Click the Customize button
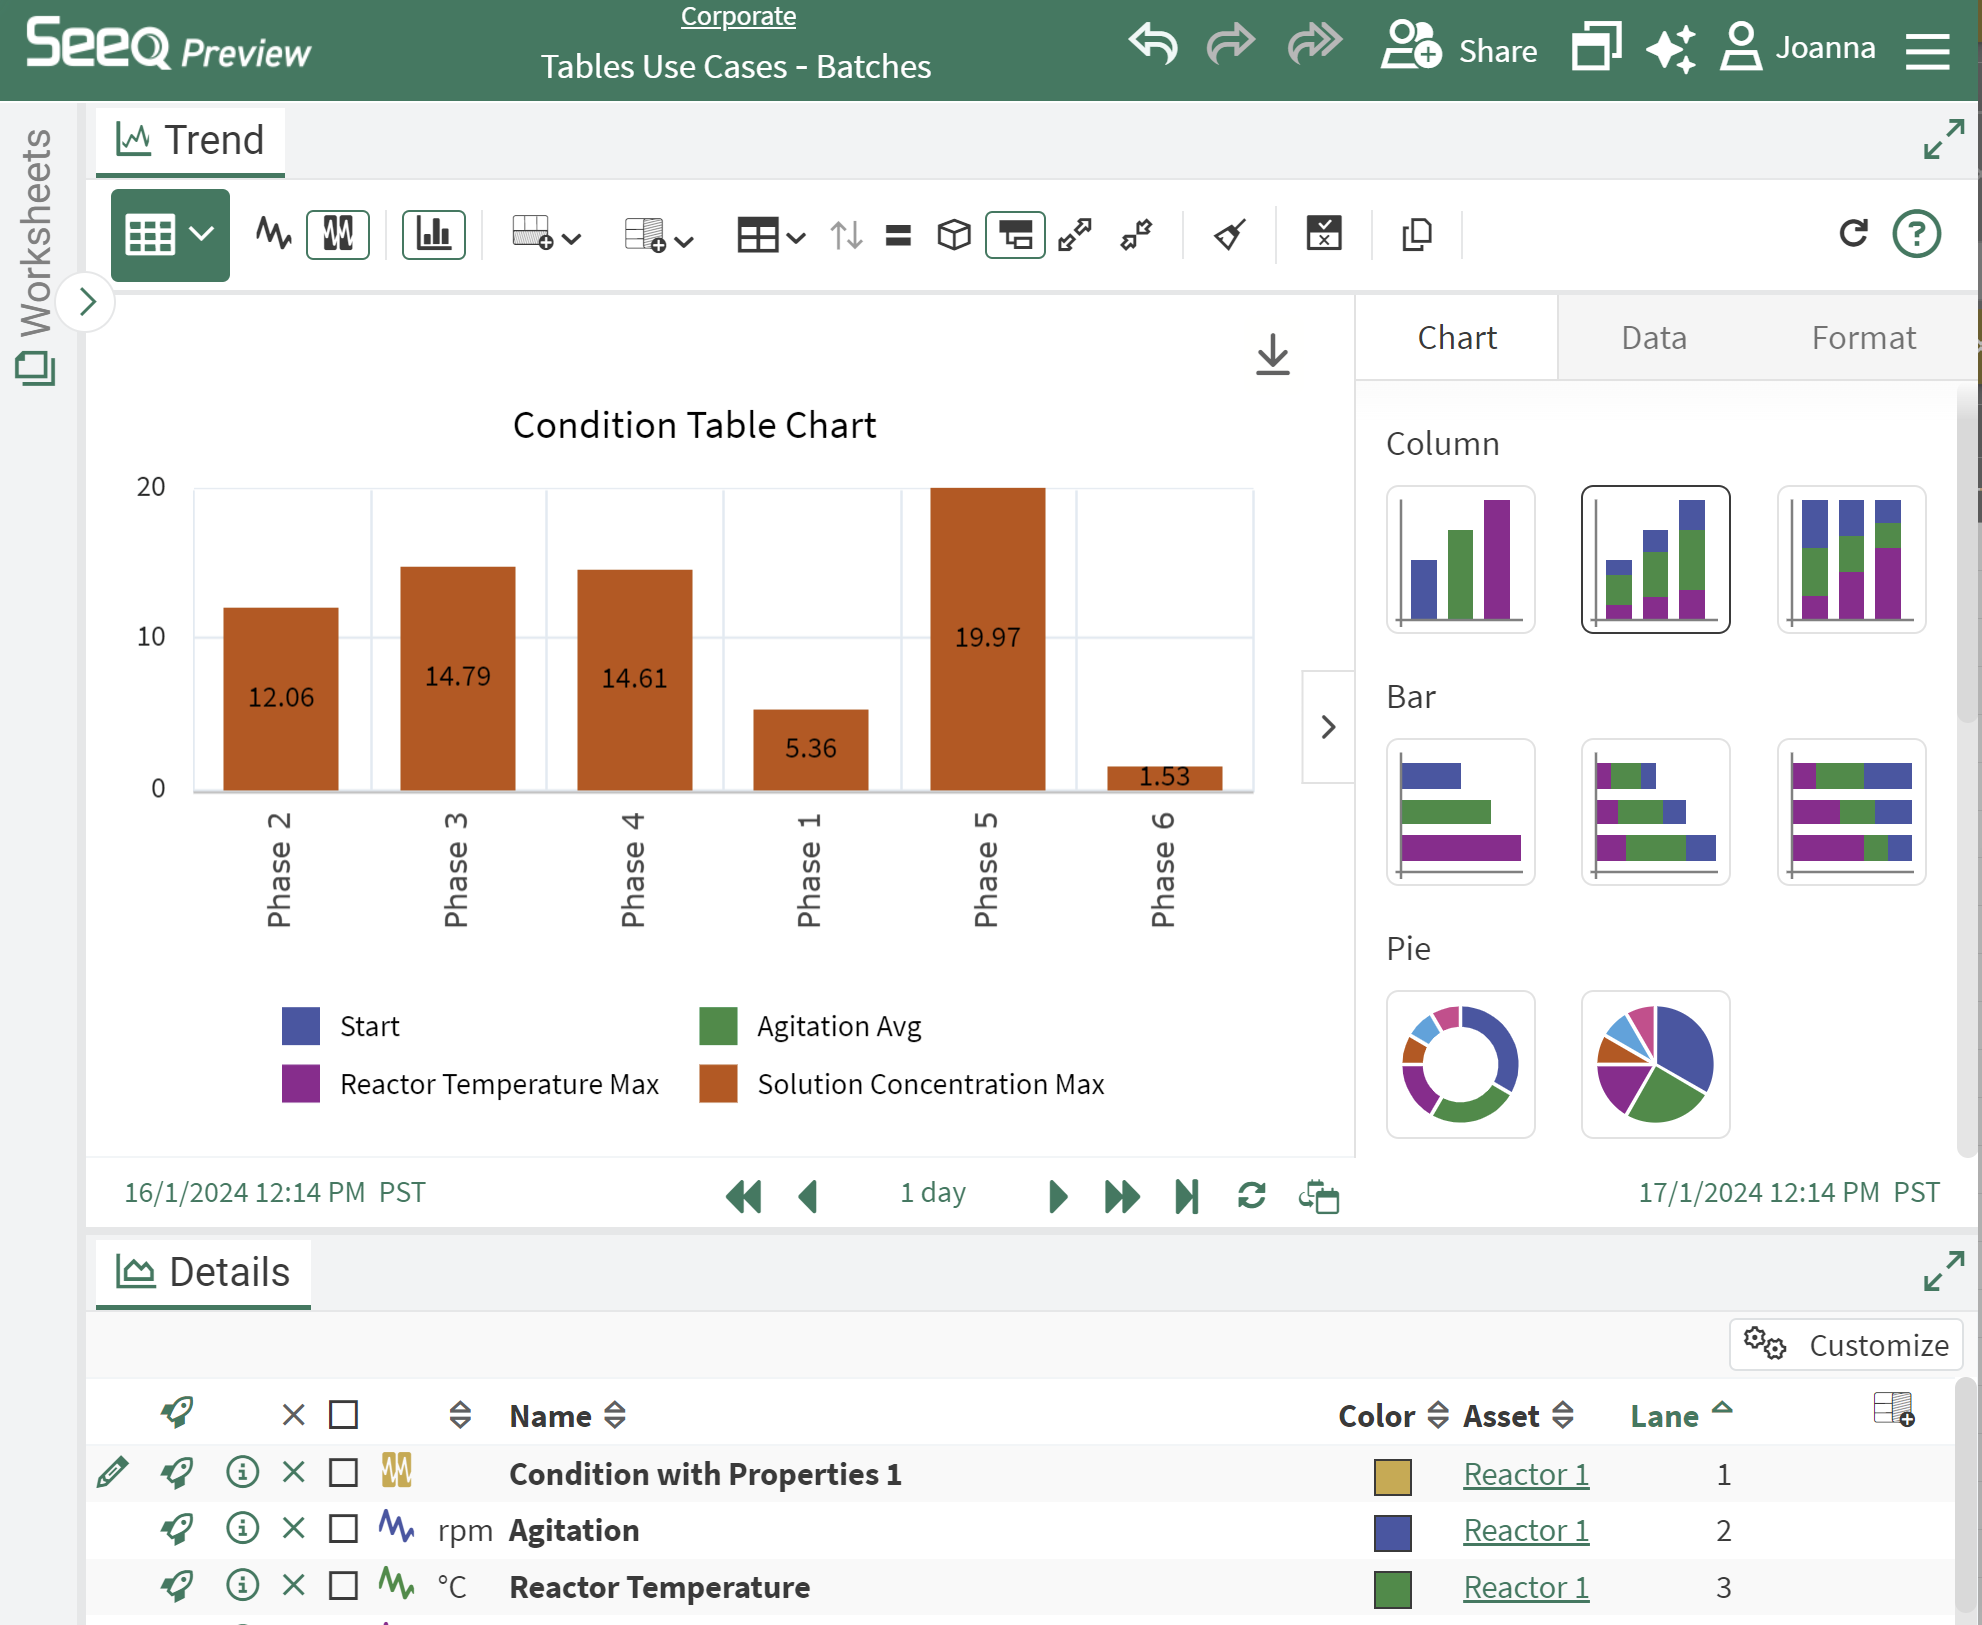1982x1625 pixels. tap(1846, 1344)
